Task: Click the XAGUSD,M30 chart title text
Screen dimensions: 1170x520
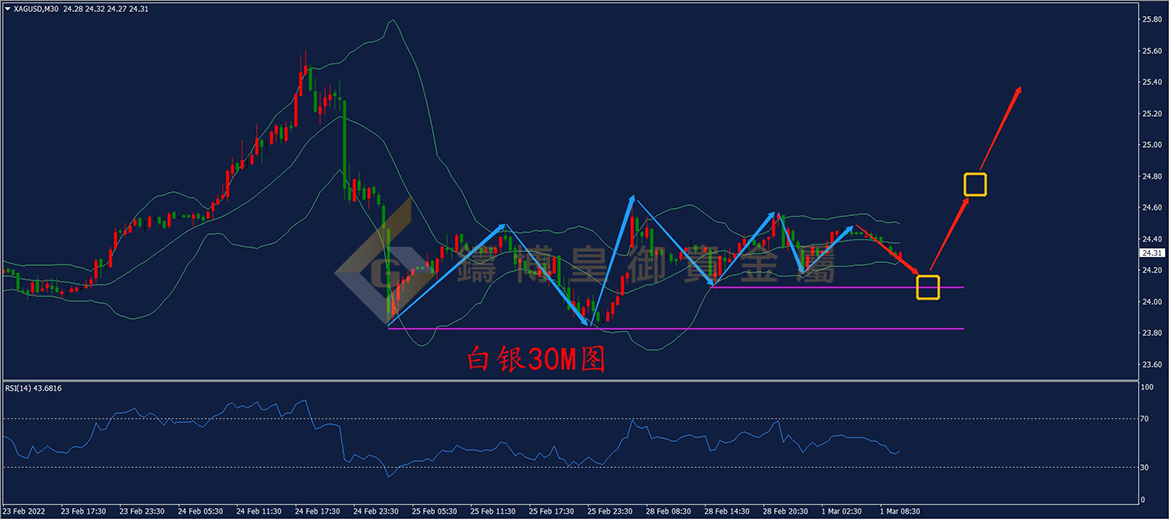Action: (x=36, y=9)
